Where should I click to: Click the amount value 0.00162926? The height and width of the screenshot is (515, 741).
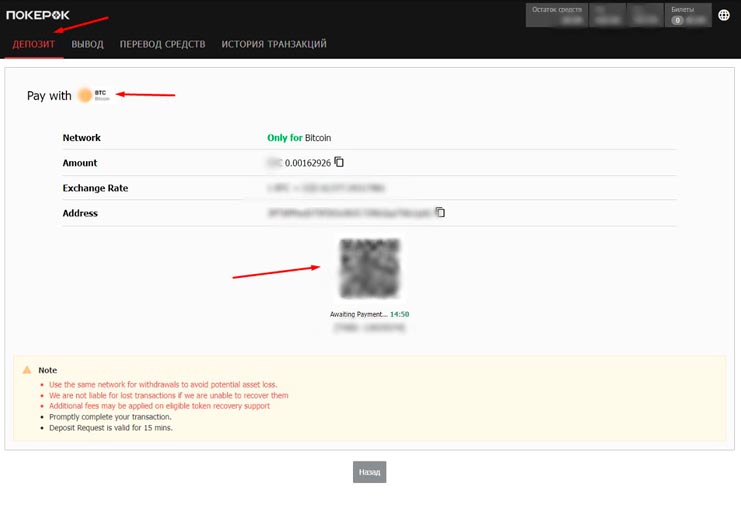[x=308, y=162]
